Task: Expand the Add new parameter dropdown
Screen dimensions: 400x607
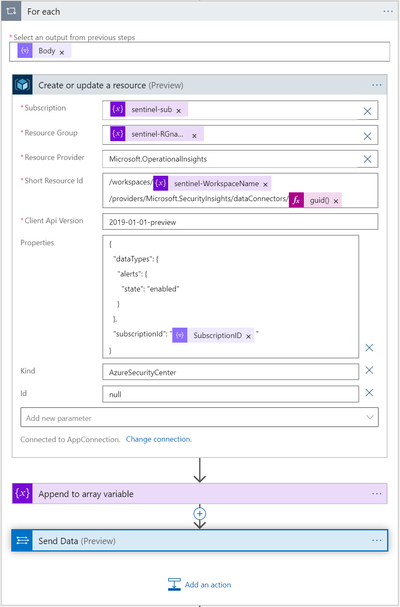Action: coord(199,417)
